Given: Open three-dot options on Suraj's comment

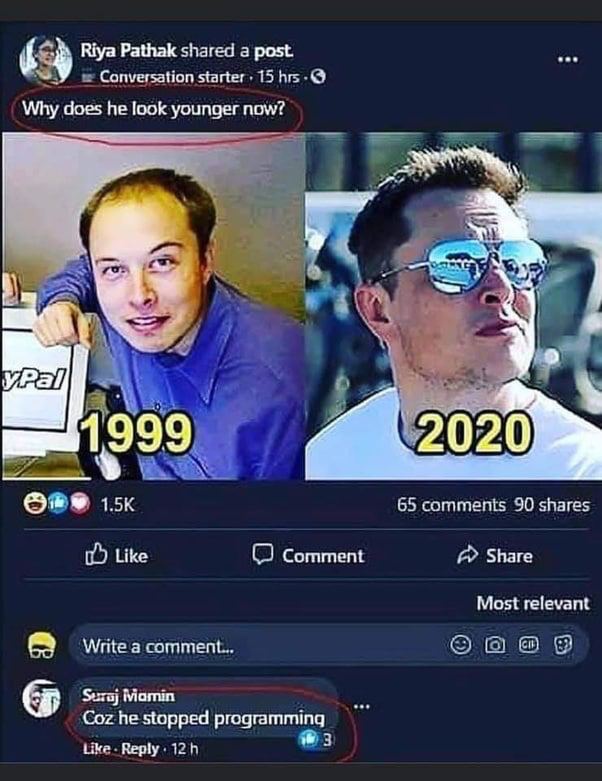Looking at the screenshot, I should tap(362, 706).
